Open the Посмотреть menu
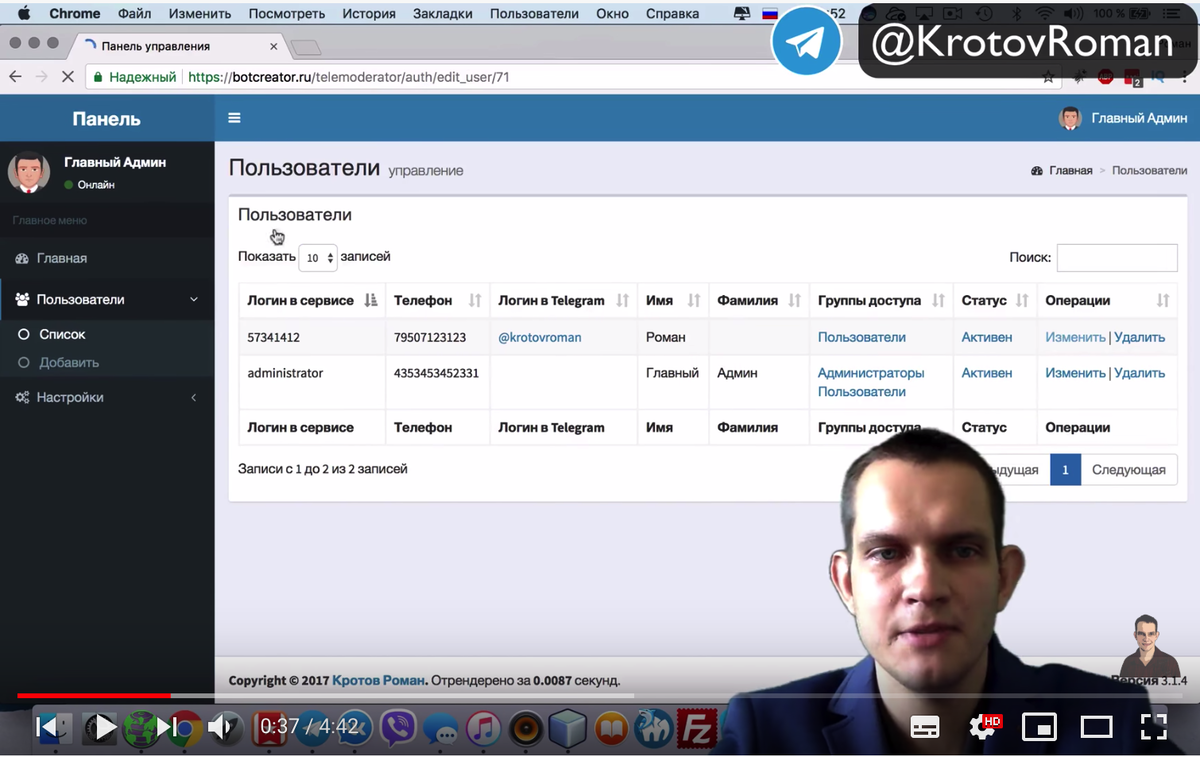The width and height of the screenshot is (1200, 757). pyautogui.click(x=287, y=14)
